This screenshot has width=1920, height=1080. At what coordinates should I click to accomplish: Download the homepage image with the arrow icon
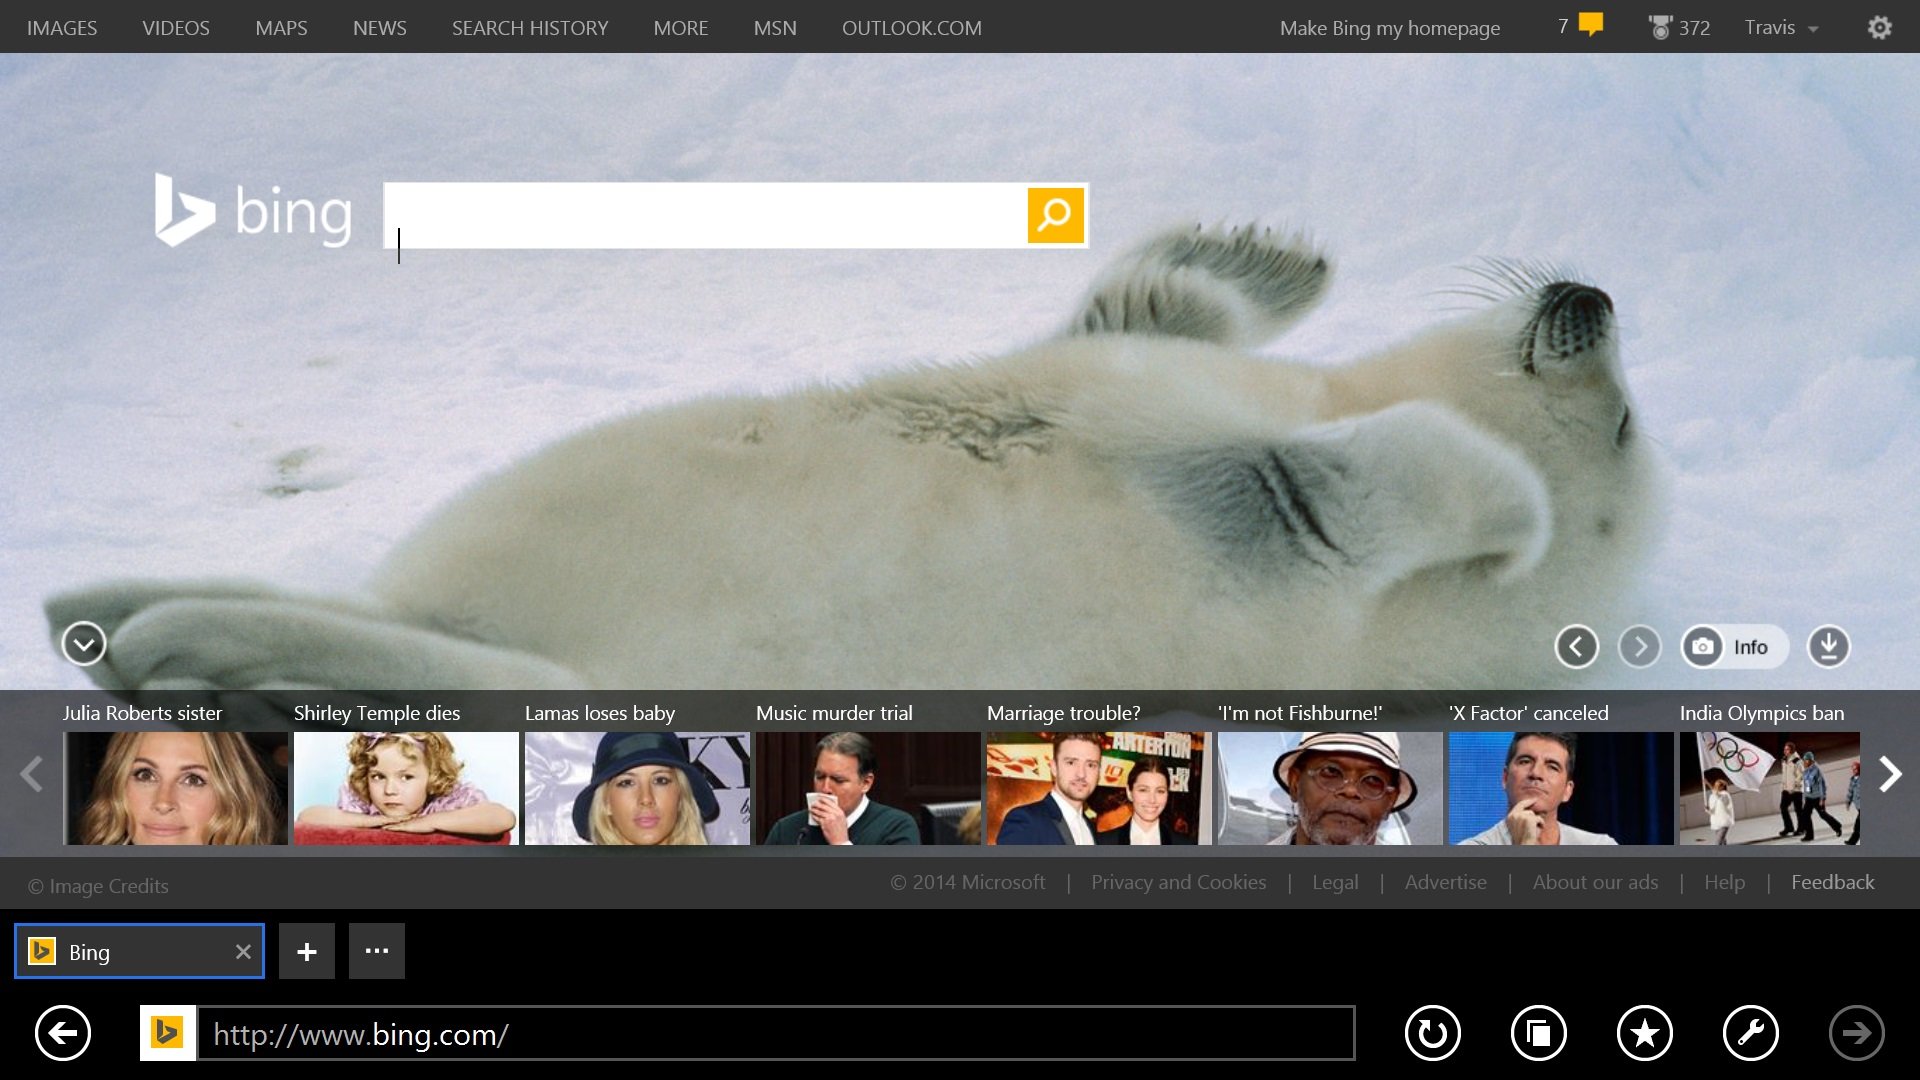pos(1828,646)
